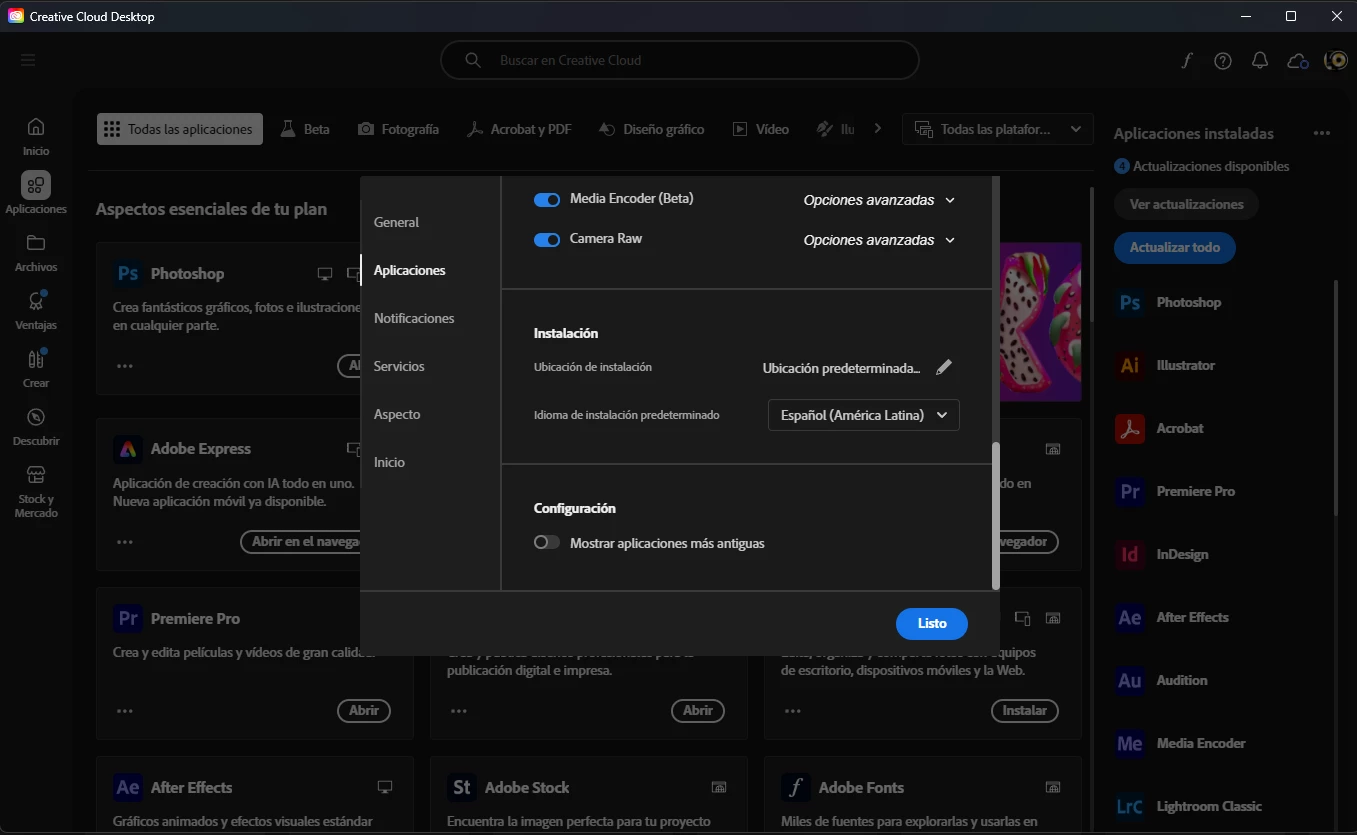Screen dimensions: 1357x835
Task: Open General preferences tab
Action: click(397, 222)
